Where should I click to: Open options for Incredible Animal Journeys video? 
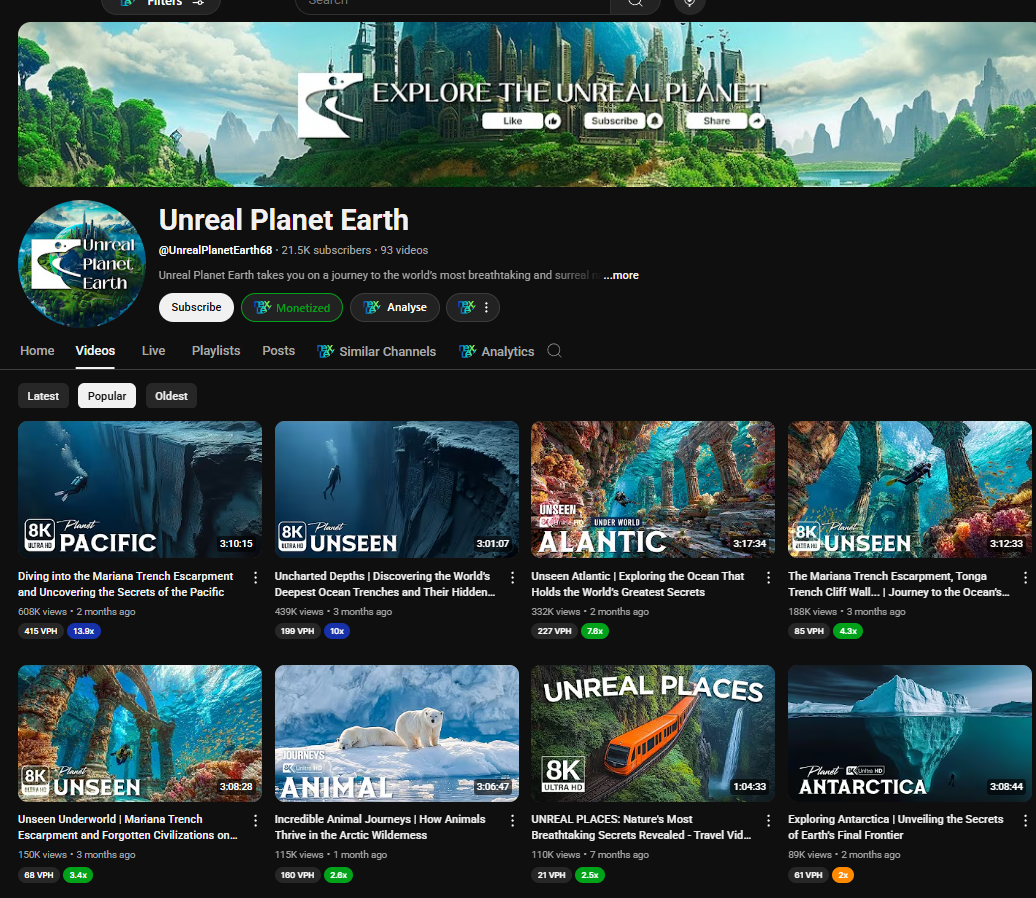pos(512,820)
